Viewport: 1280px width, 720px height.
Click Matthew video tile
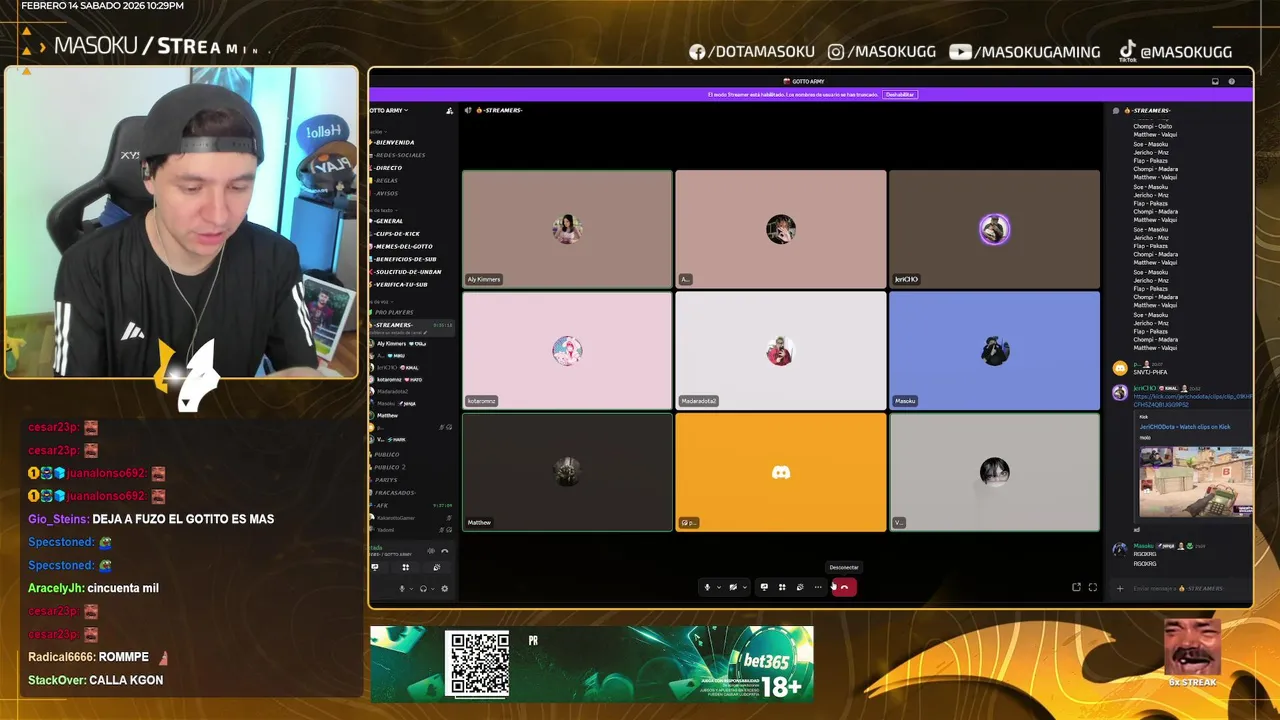tap(567, 472)
